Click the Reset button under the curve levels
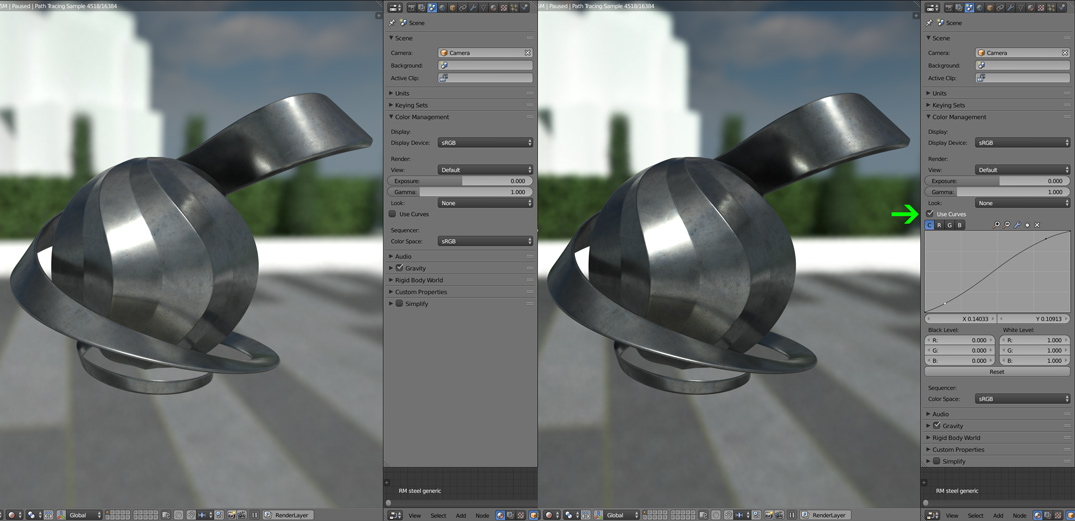Image resolution: width=1075 pixels, height=521 pixels. [996, 372]
